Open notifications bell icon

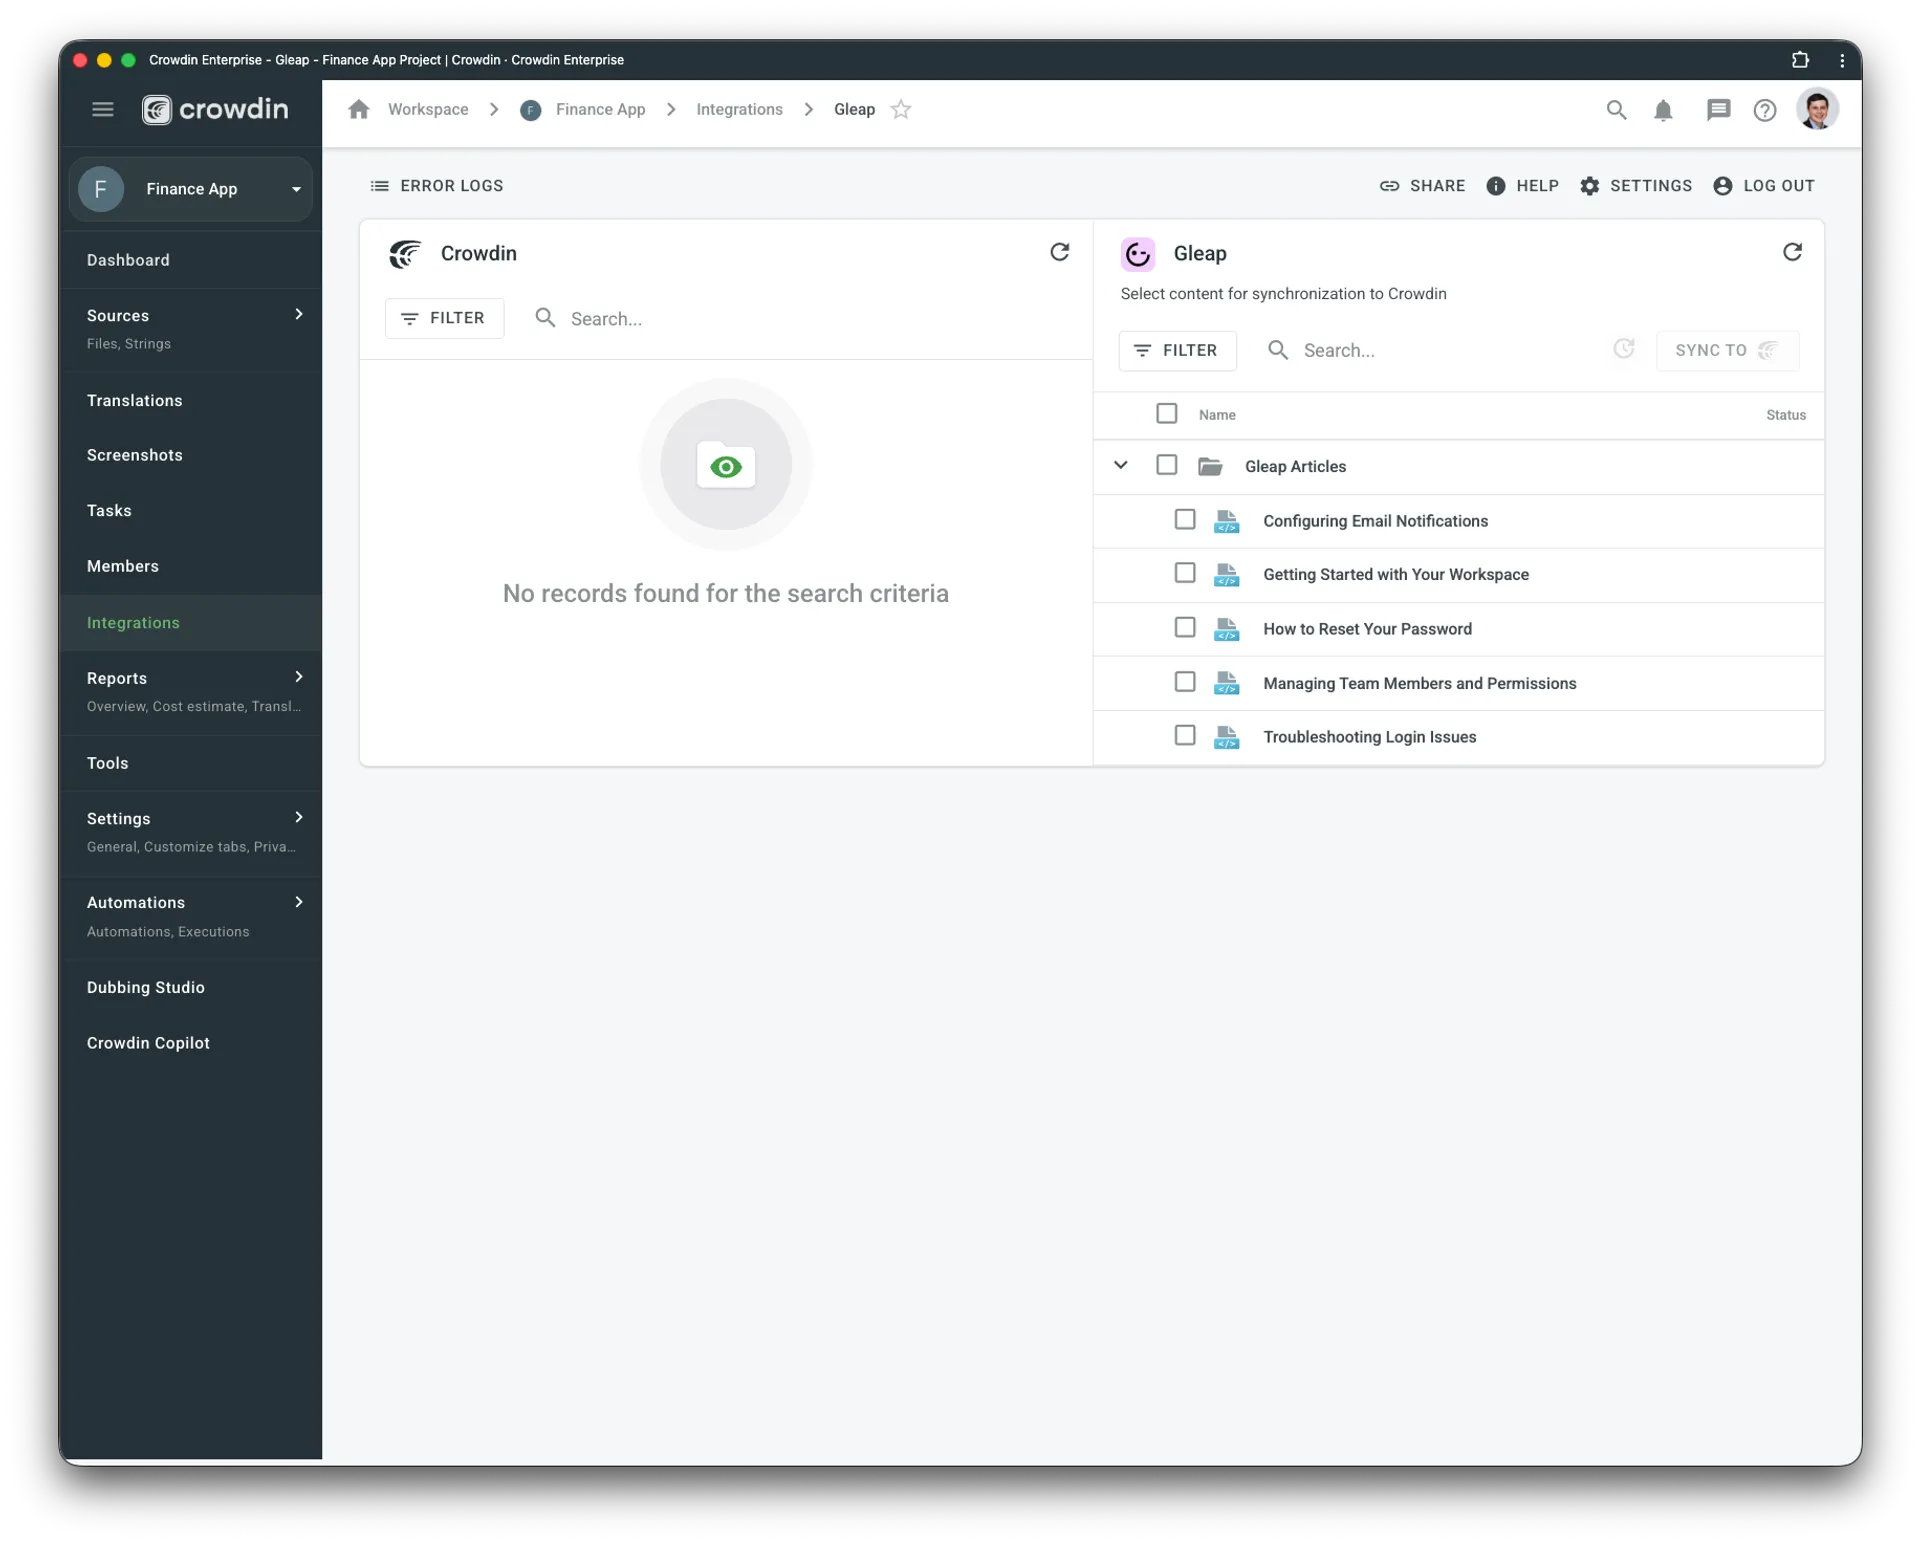(x=1663, y=110)
